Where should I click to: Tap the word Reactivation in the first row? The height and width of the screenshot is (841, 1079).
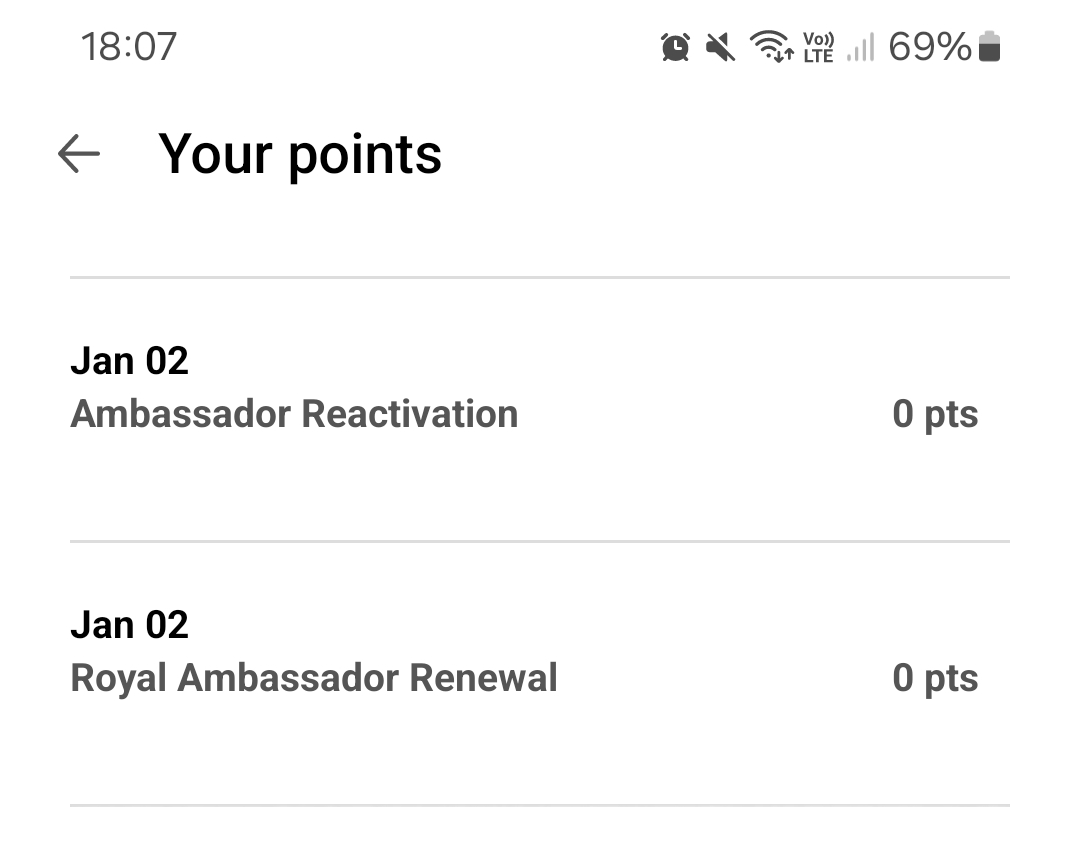(409, 414)
